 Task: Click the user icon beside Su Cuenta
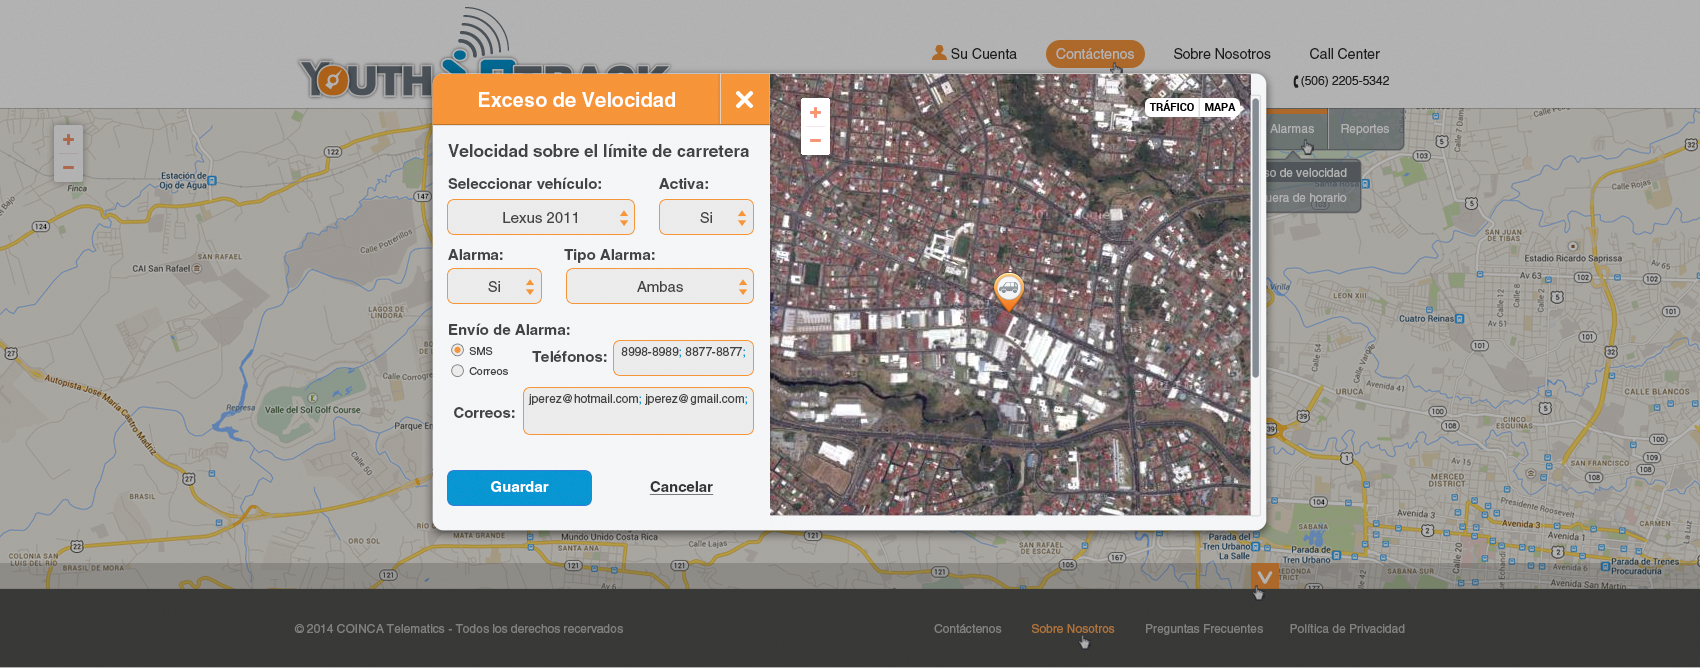939,52
